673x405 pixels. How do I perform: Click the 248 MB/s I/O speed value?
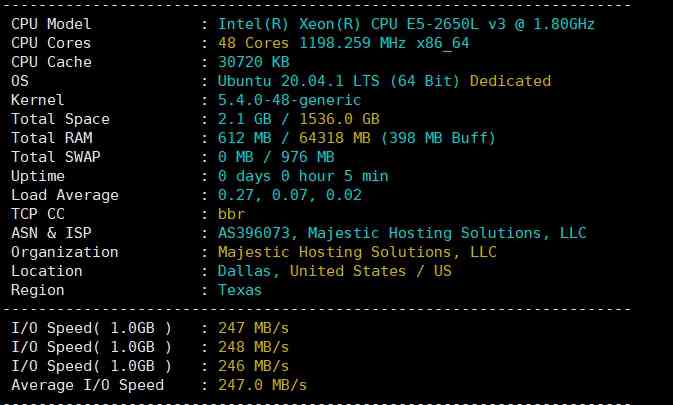click(x=253, y=347)
